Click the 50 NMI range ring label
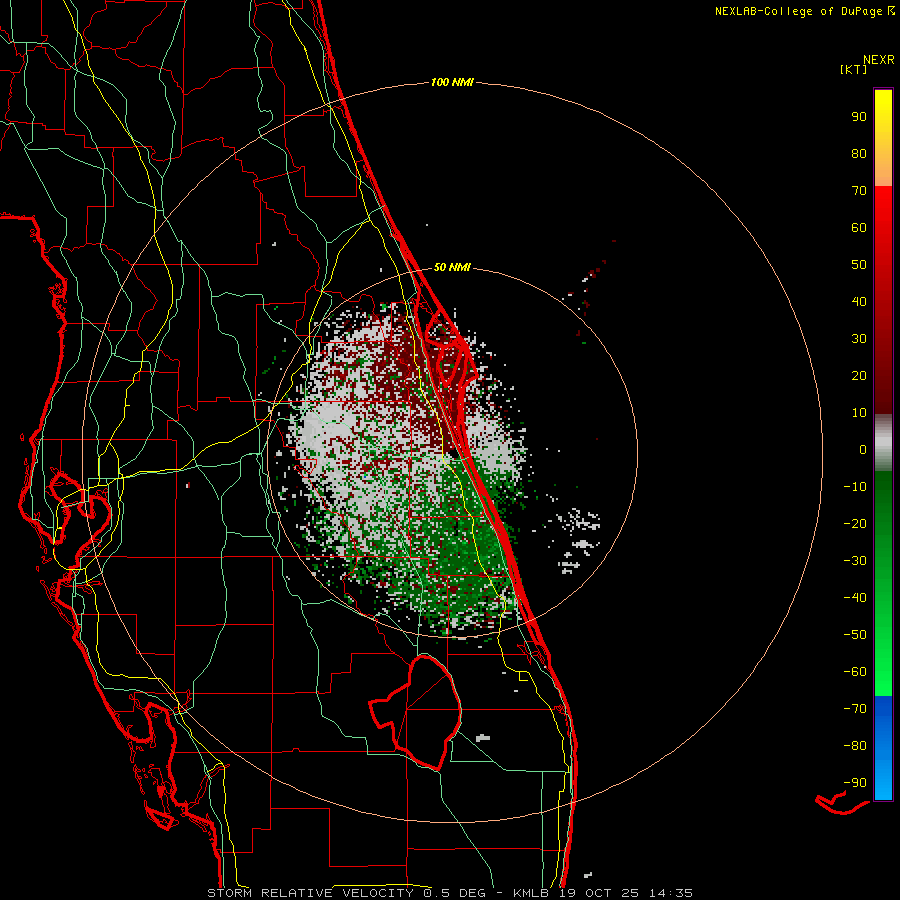Image resolution: width=900 pixels, height=900 pixels. [452, 267]
